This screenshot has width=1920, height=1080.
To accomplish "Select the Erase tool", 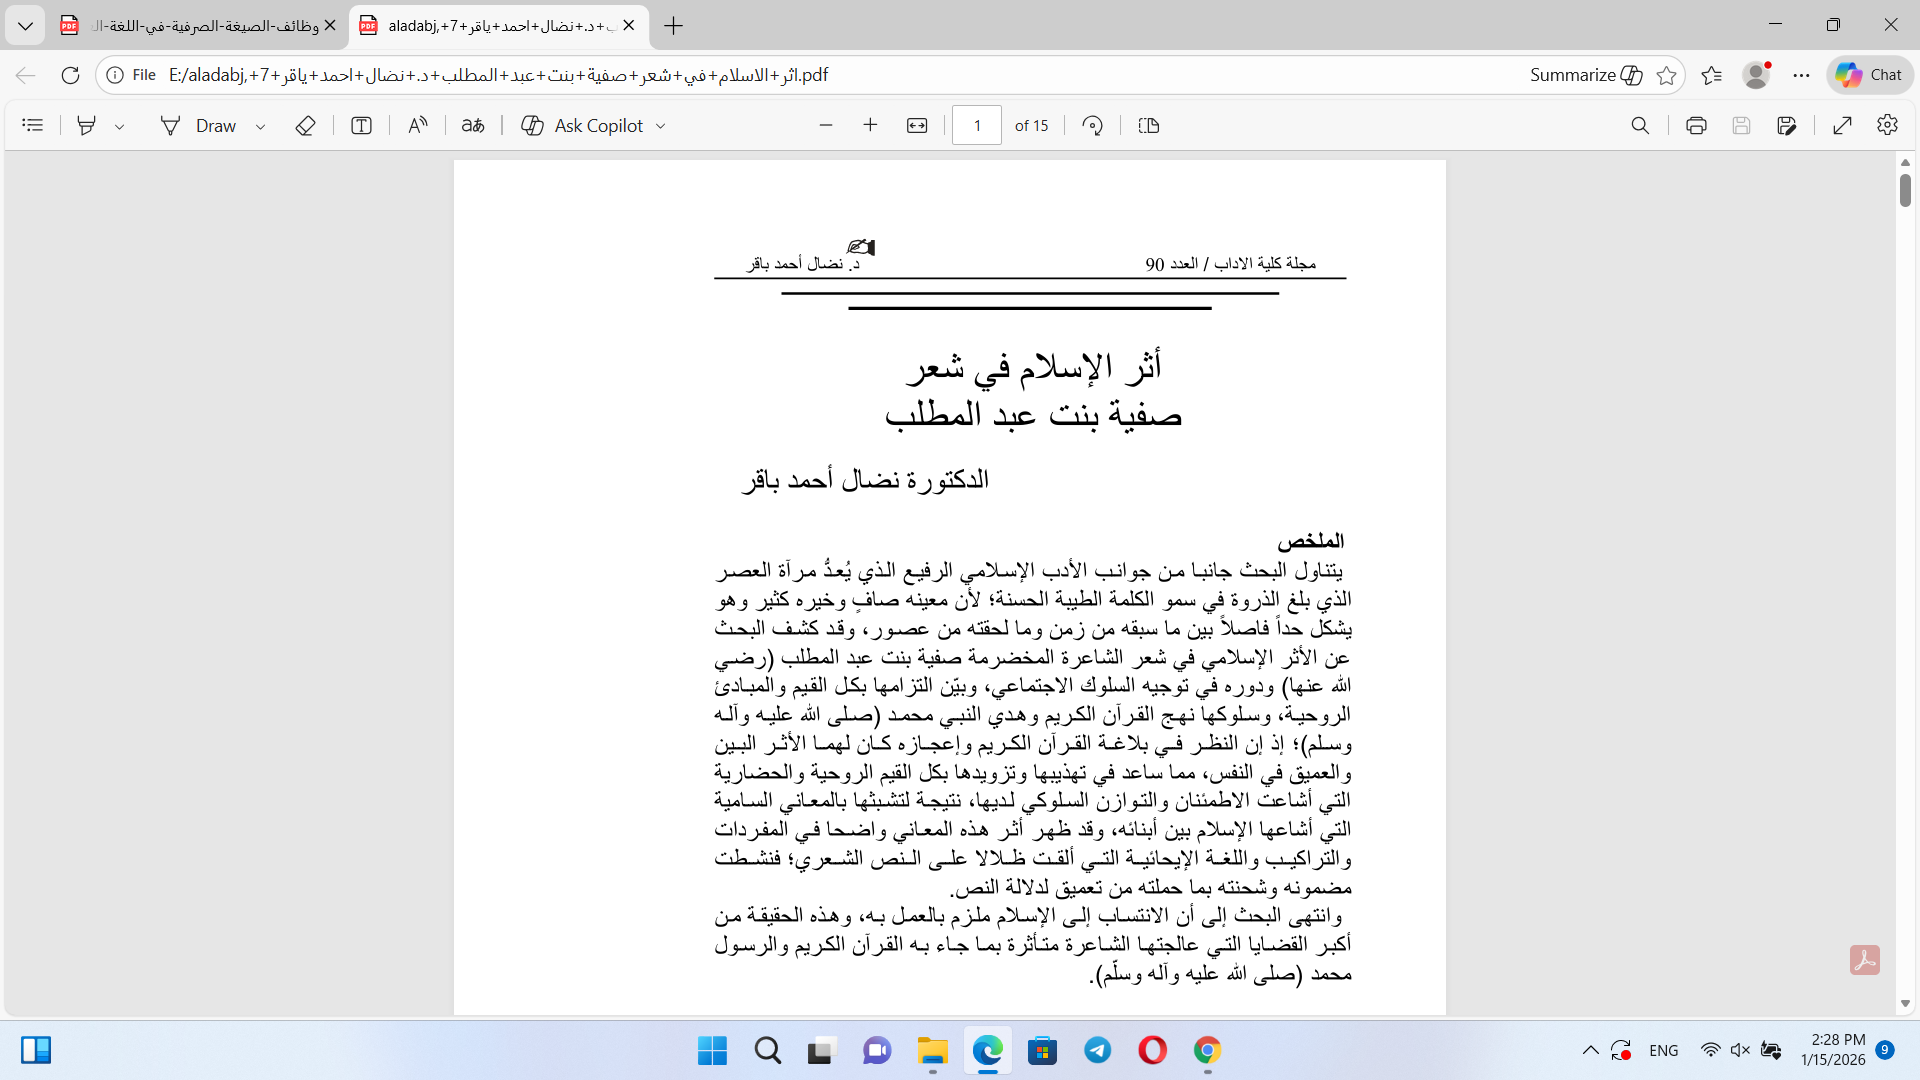I will point(306,125).
